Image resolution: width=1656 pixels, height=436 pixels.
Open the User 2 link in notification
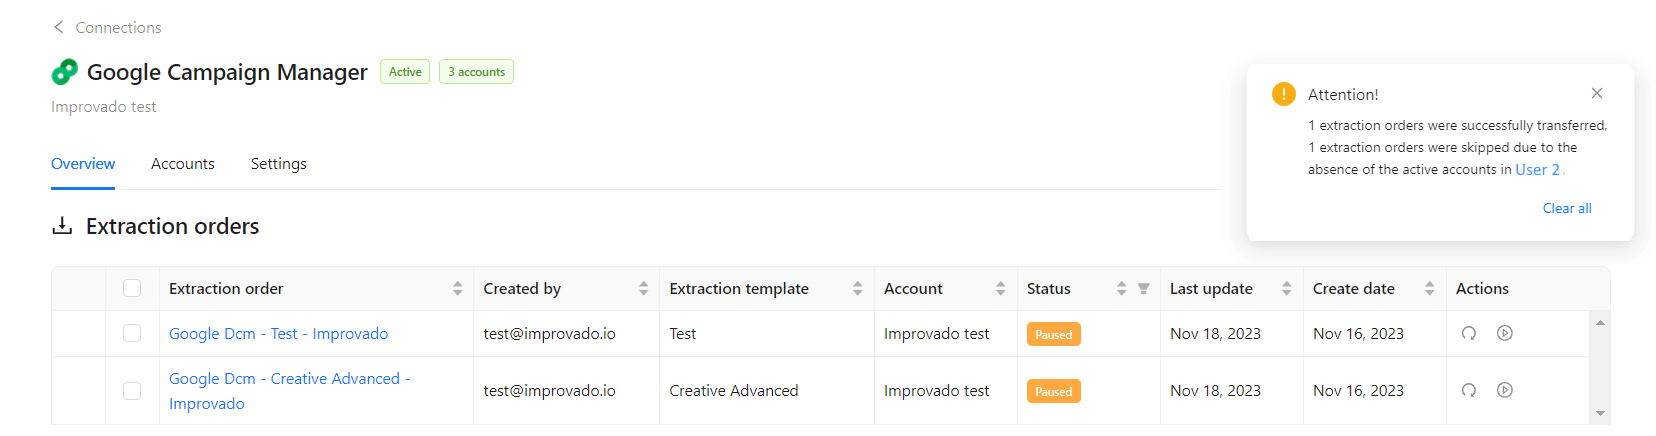[x=1537, y=170]
